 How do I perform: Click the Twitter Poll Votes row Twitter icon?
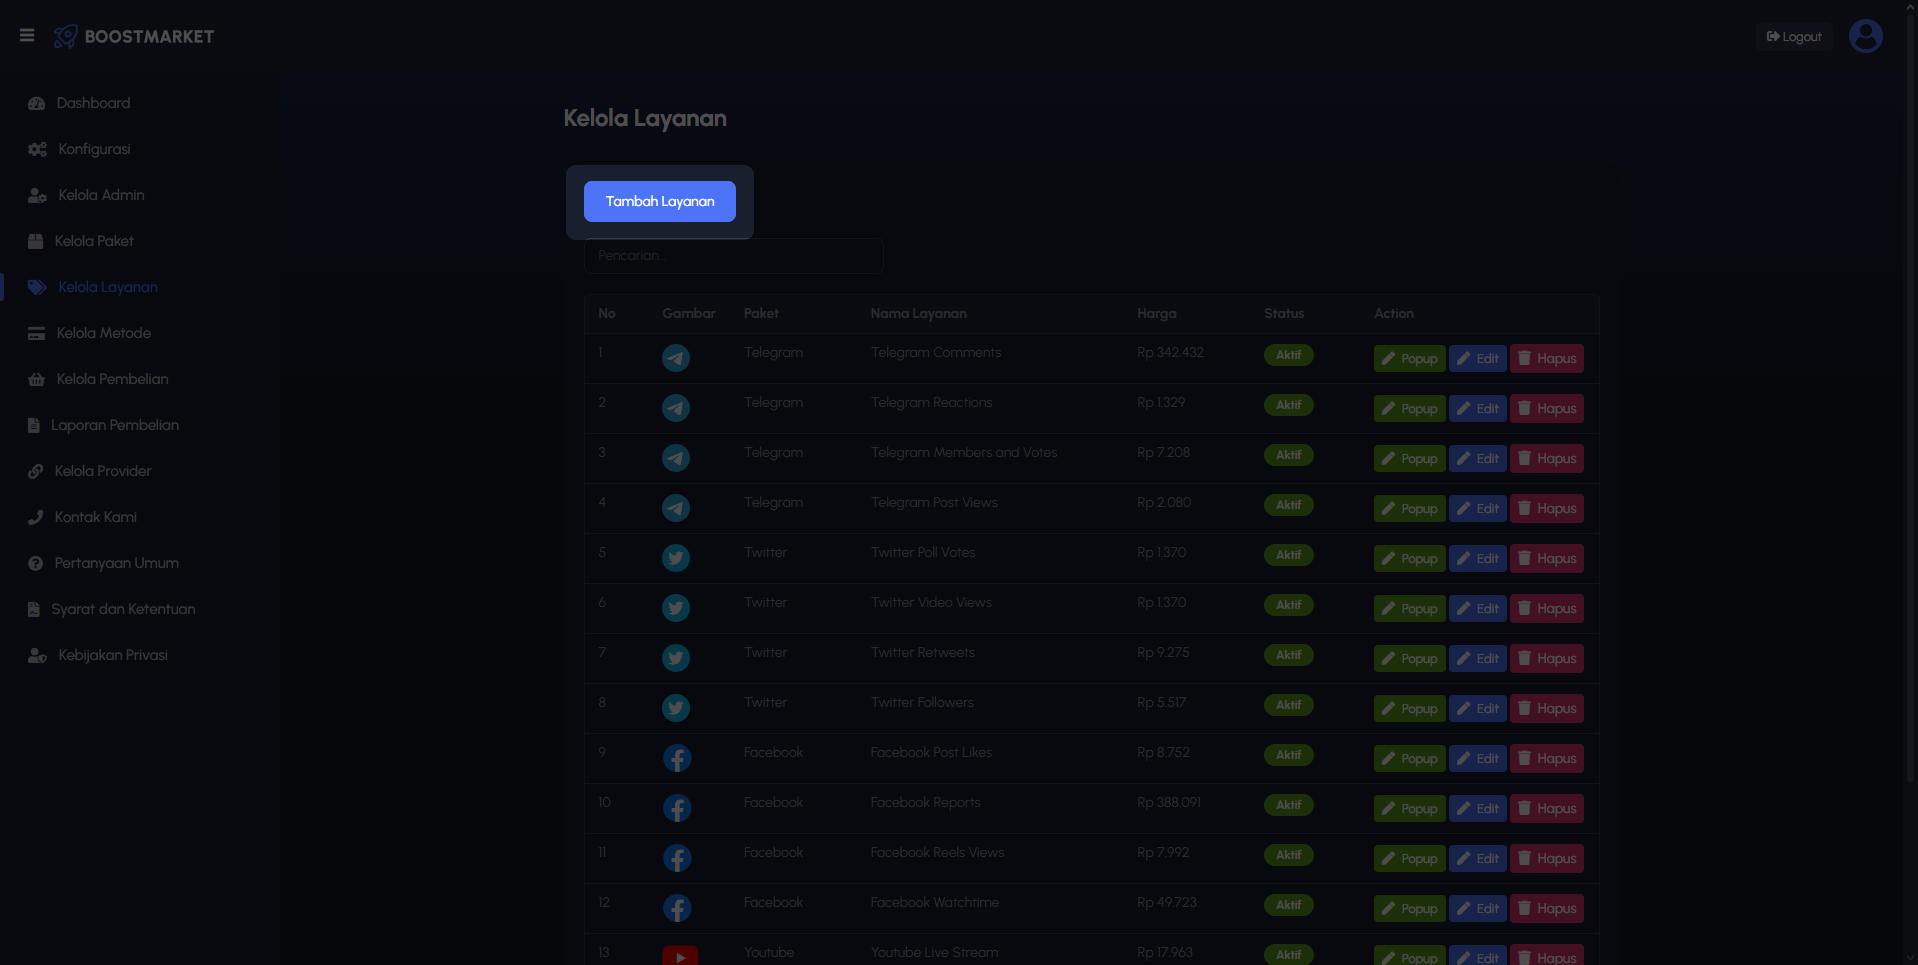coord(676,558)
